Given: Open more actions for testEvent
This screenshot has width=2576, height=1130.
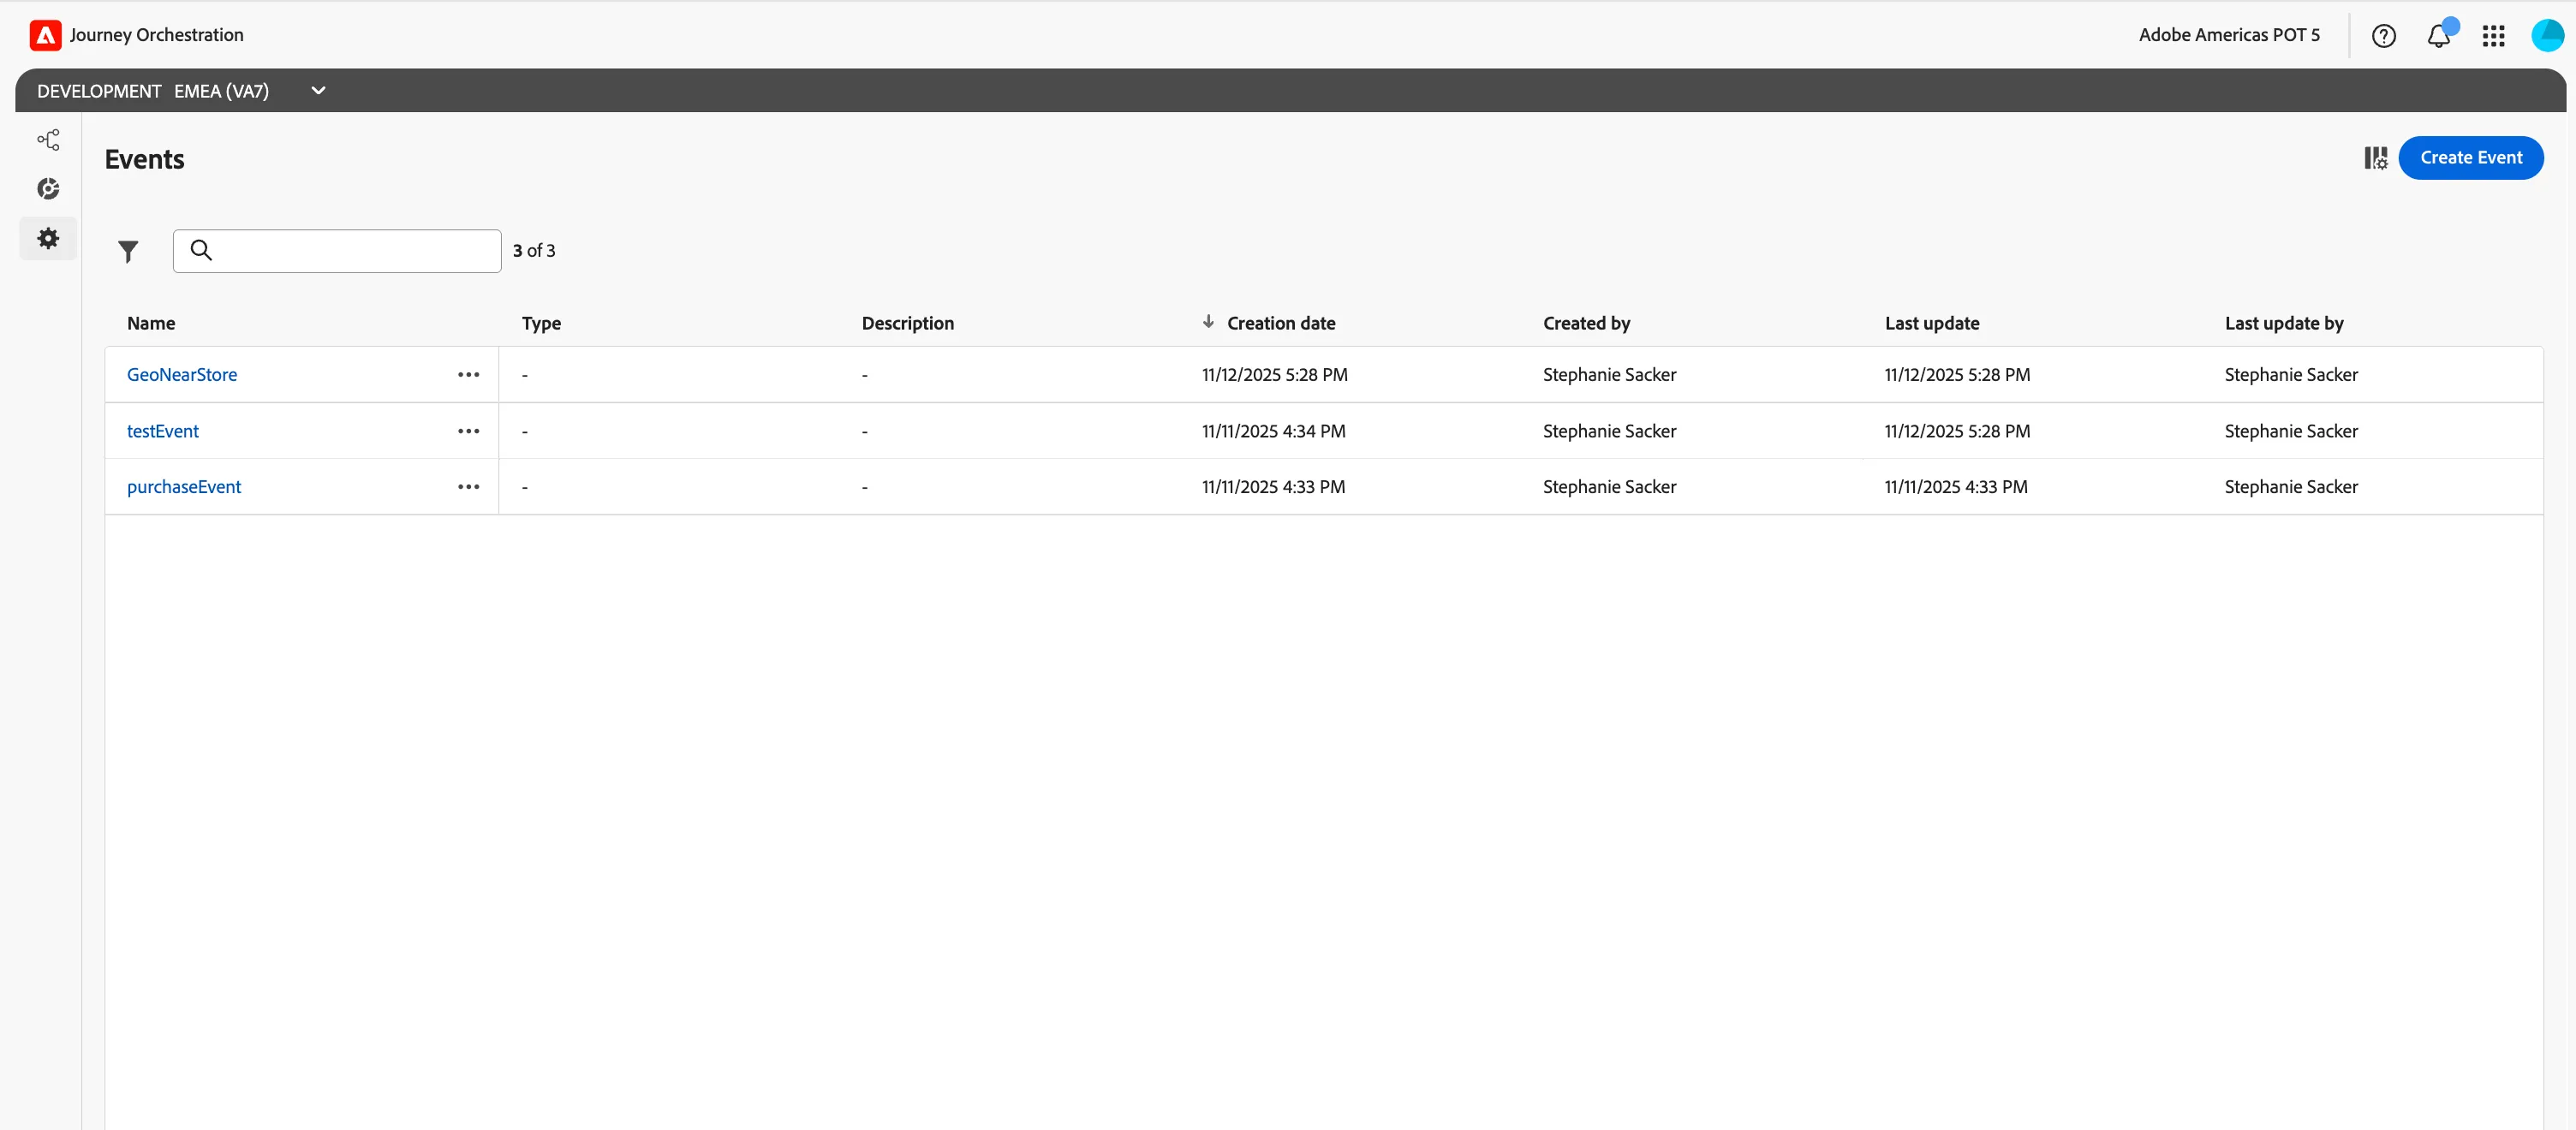Looking at the screenshot, I should (x=468, y=431).
